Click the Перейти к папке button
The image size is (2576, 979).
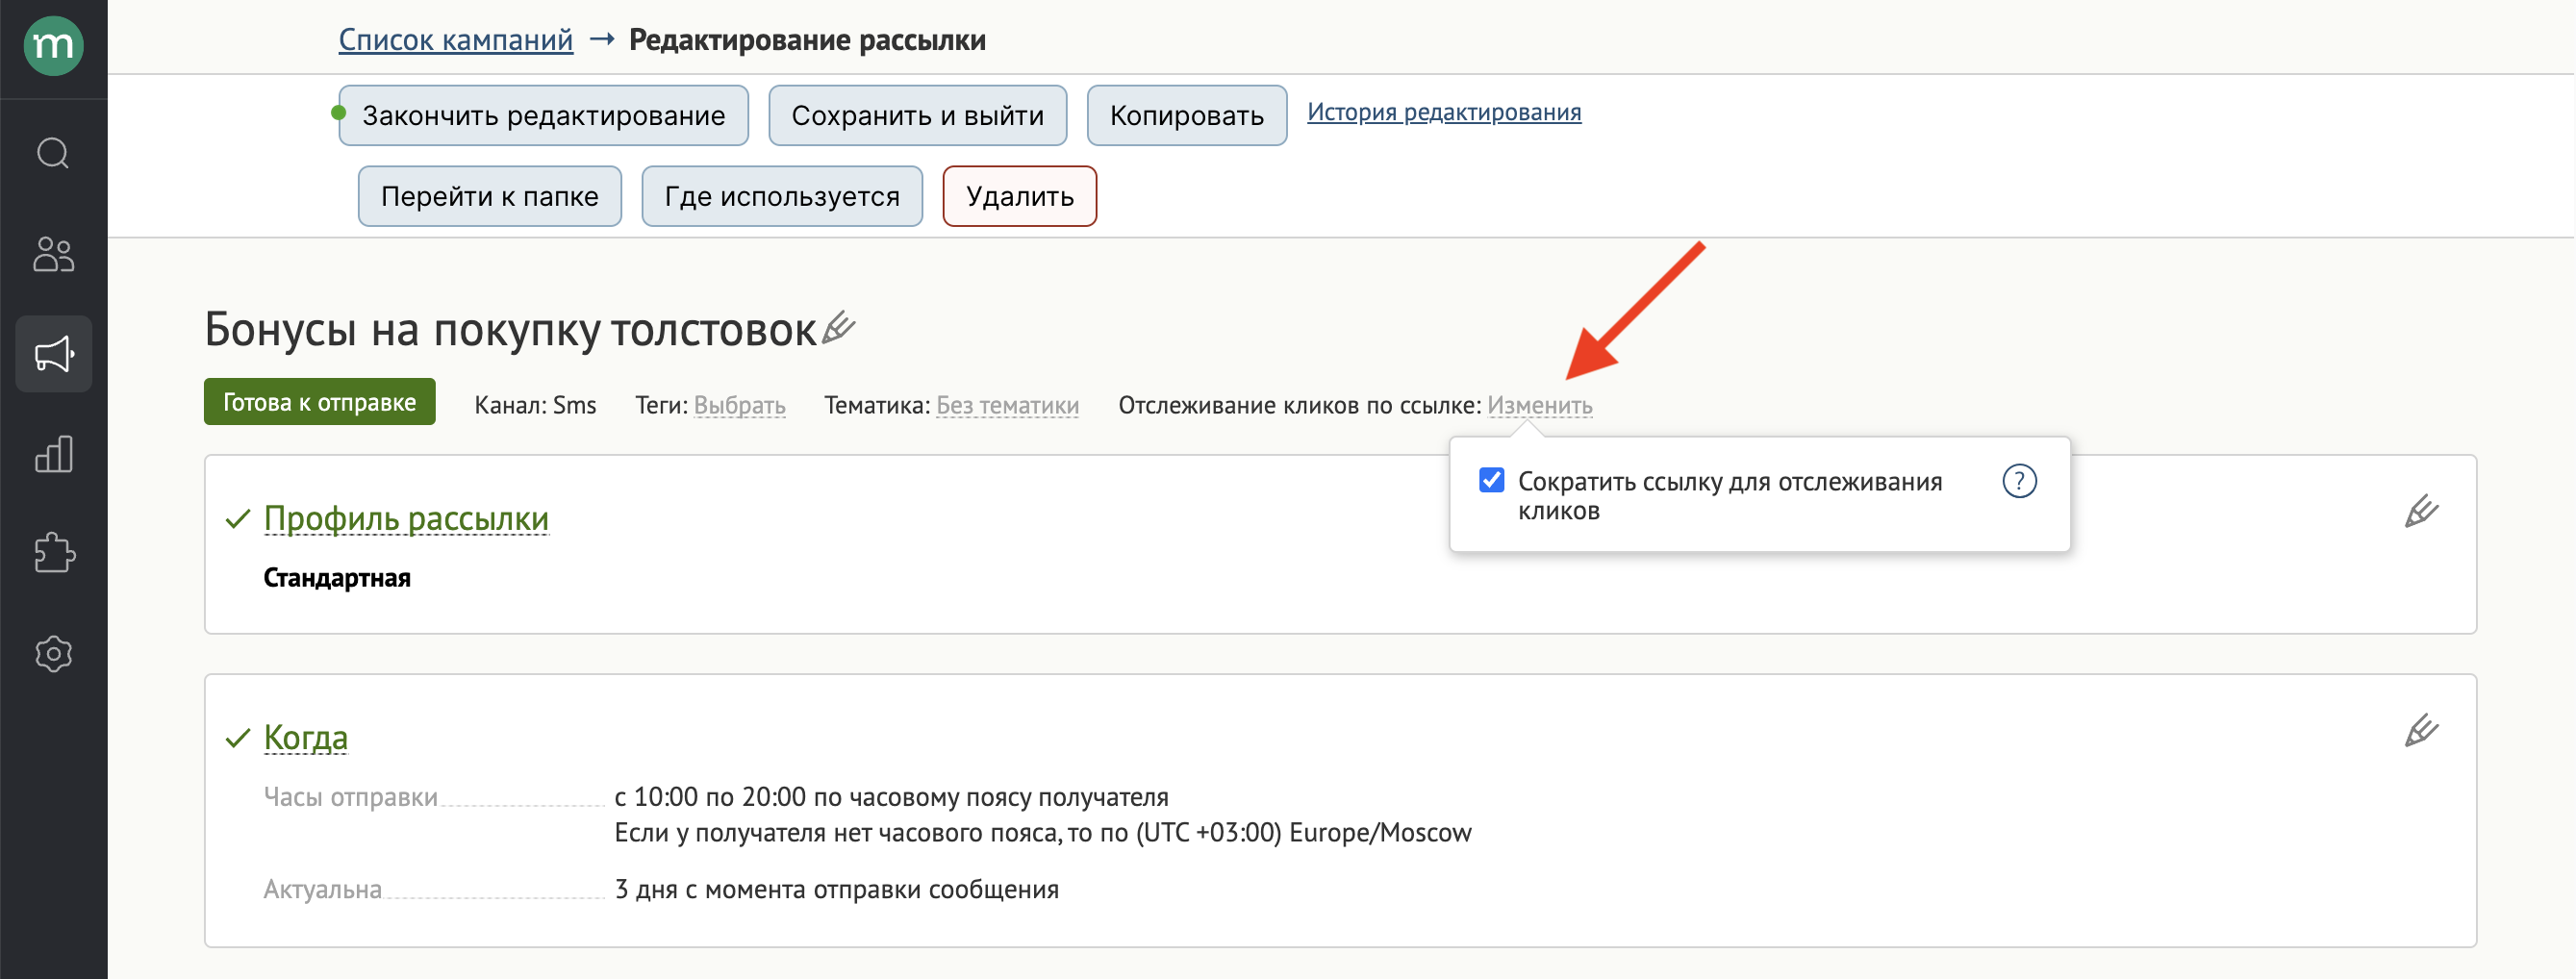click(489, 196)
